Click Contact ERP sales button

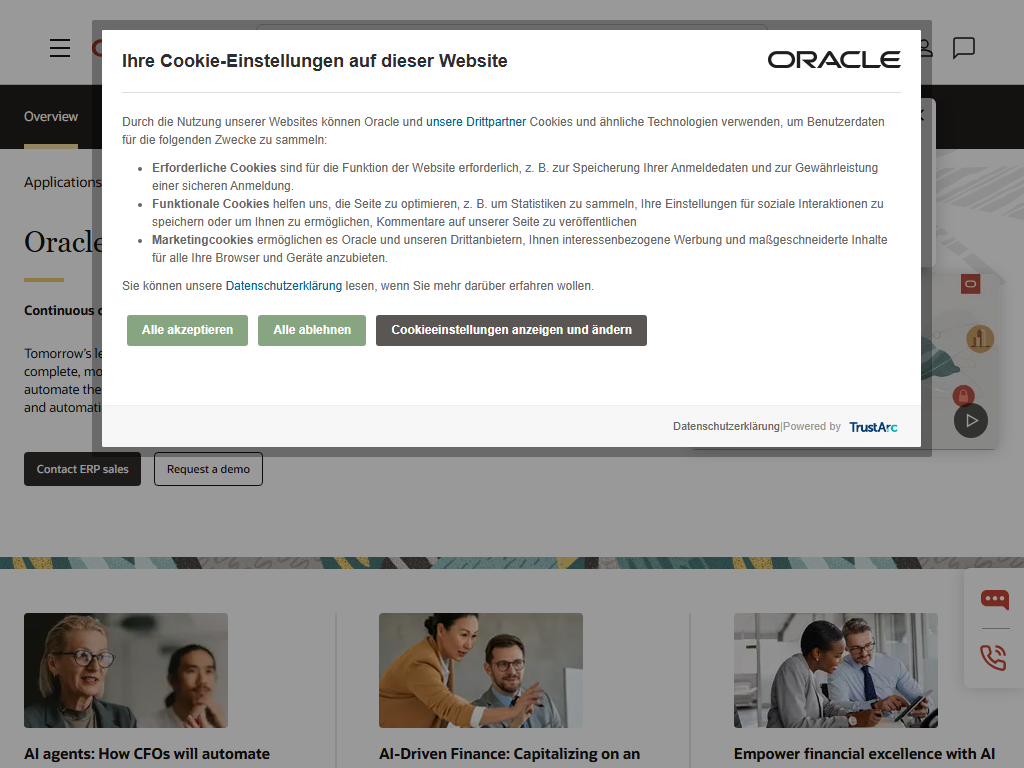[x=82, y=469]
